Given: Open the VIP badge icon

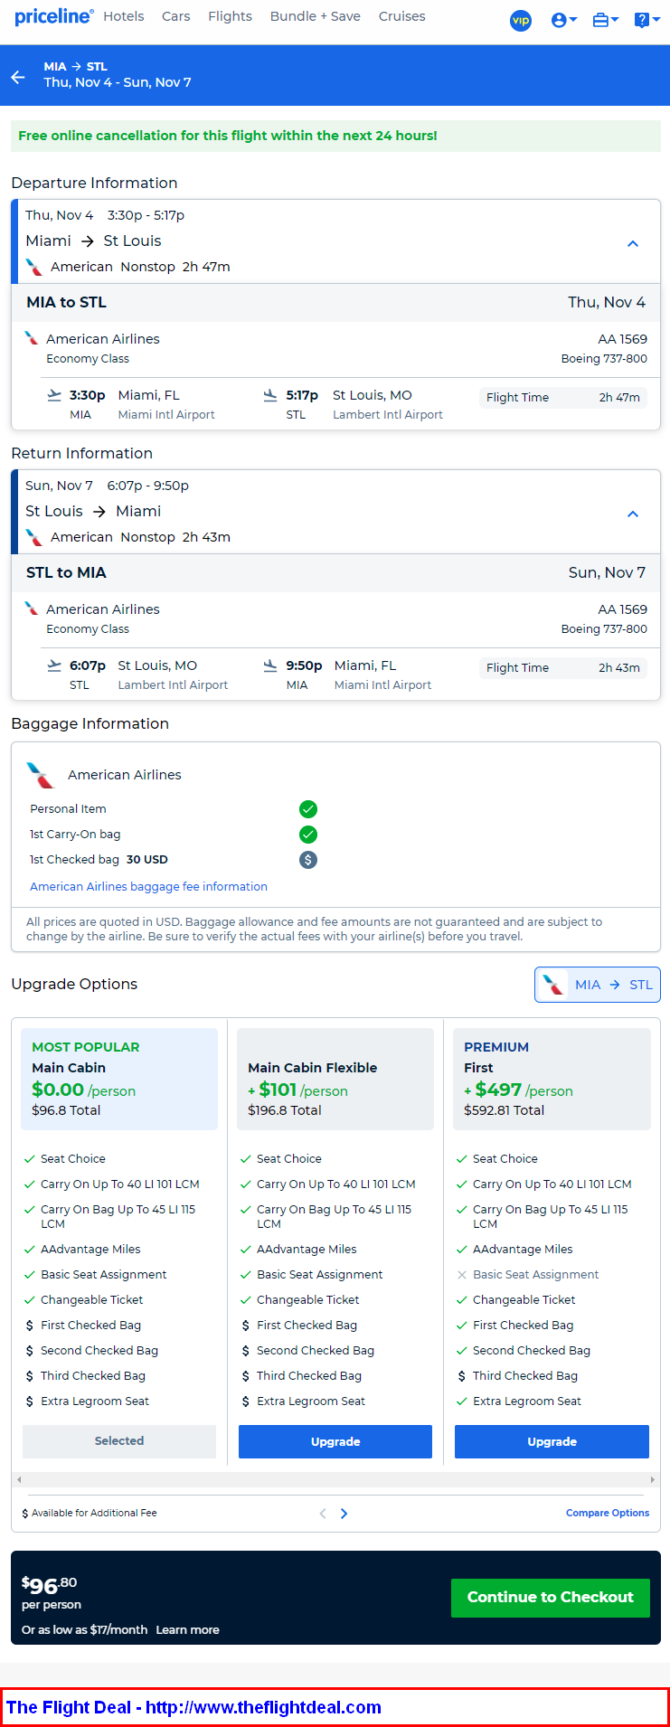Looking at the screenshot, I should (x=520, y=20).
